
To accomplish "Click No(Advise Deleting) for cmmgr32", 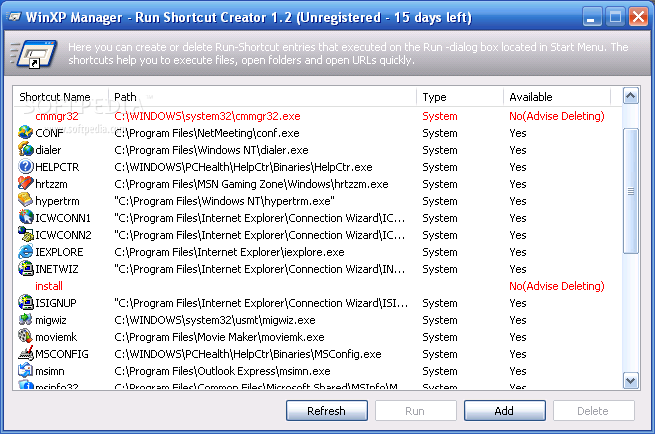I will point(557,116).
